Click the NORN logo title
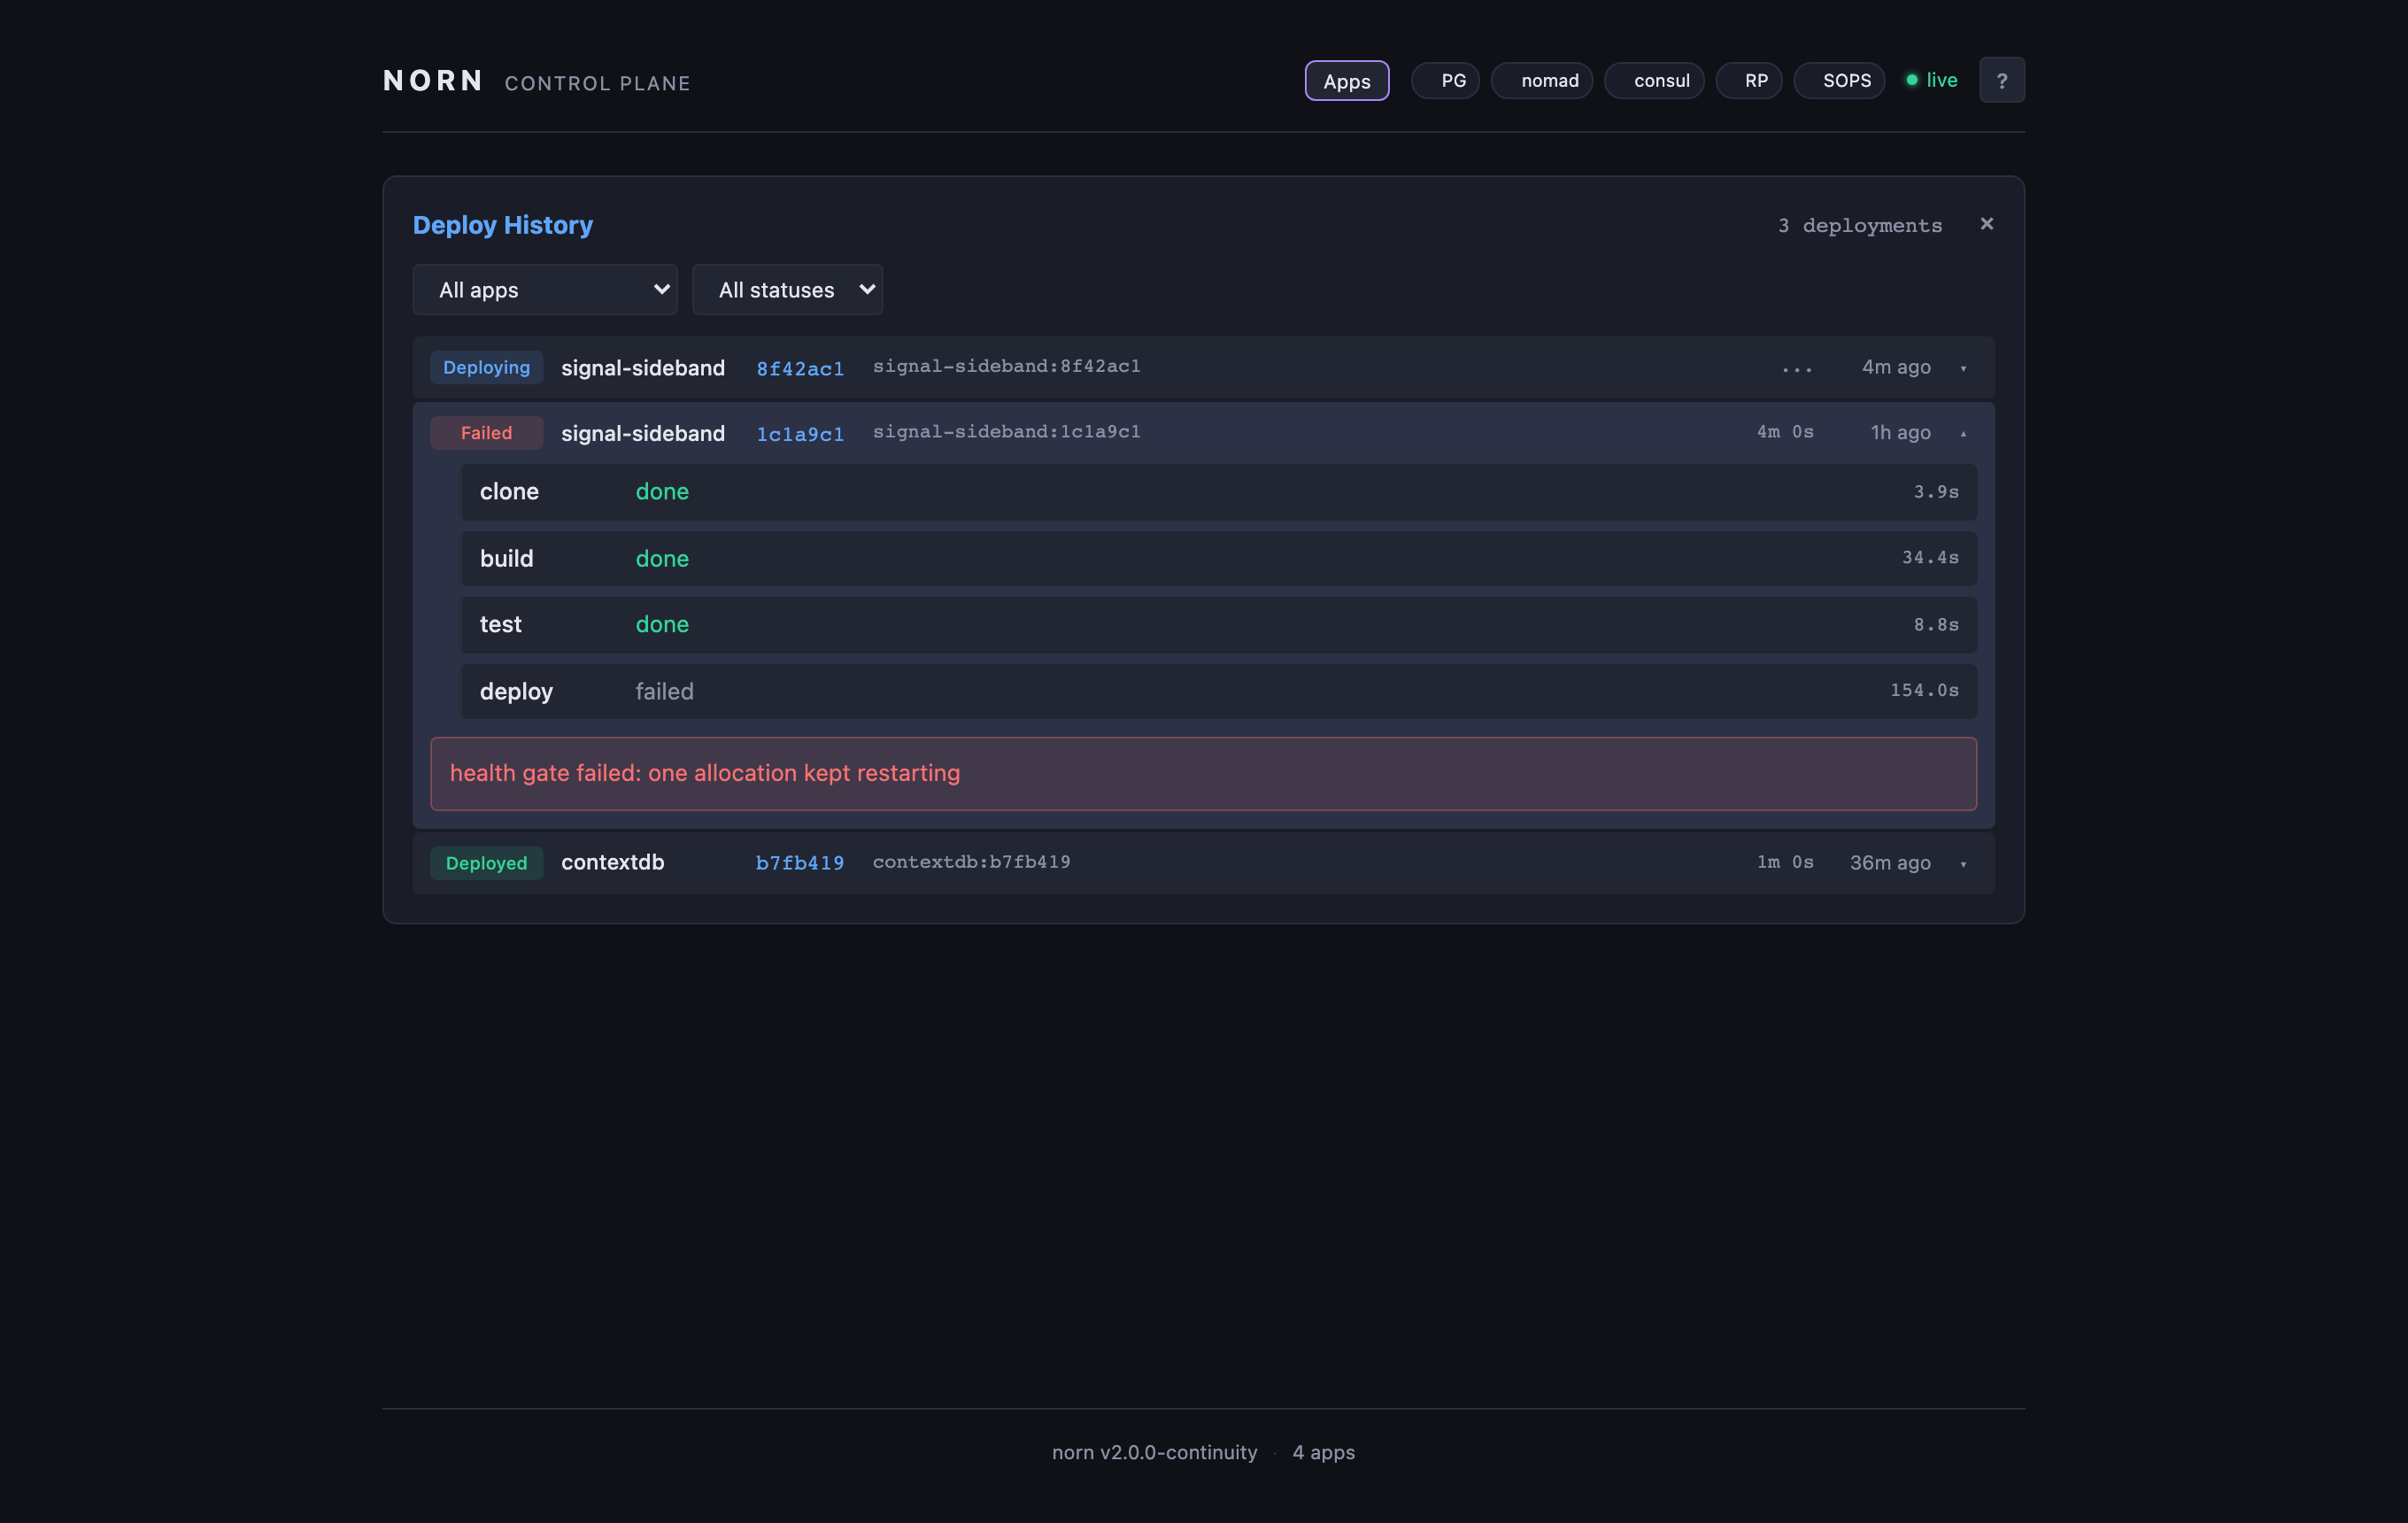 434,80
